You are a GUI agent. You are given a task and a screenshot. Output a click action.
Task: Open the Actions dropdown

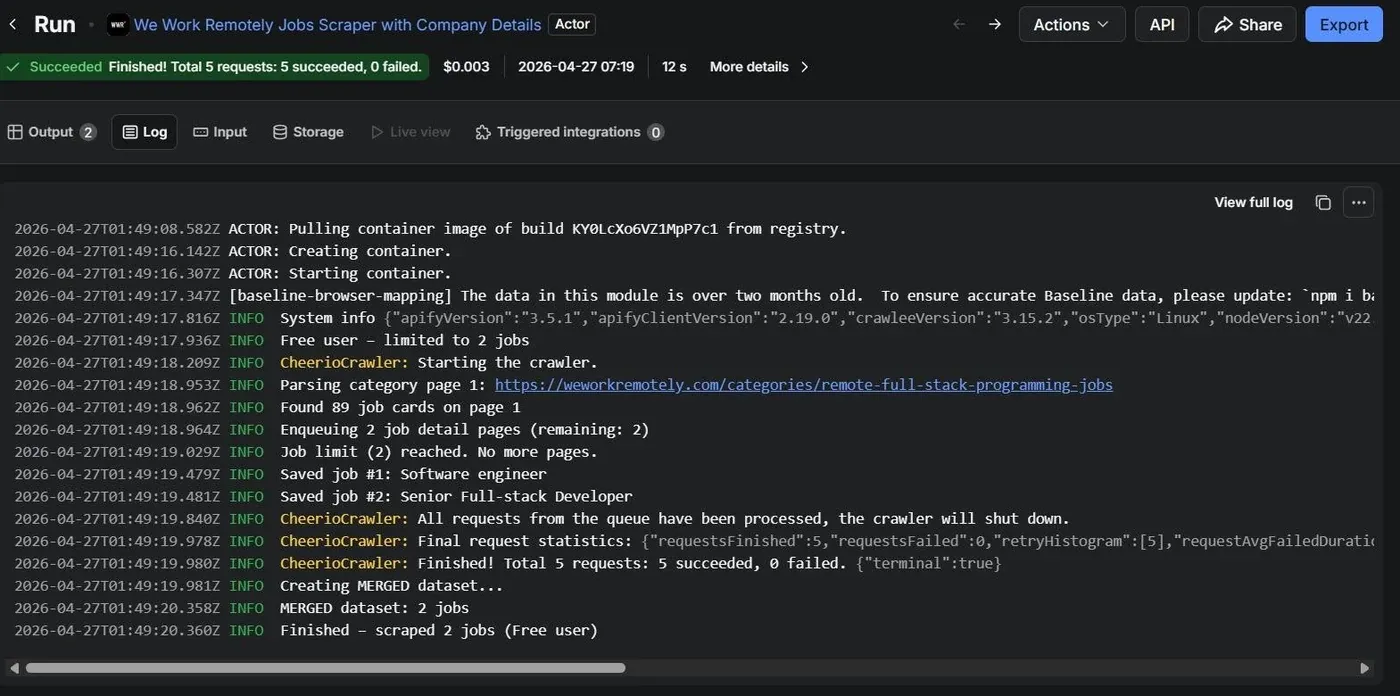[1072, 24]
